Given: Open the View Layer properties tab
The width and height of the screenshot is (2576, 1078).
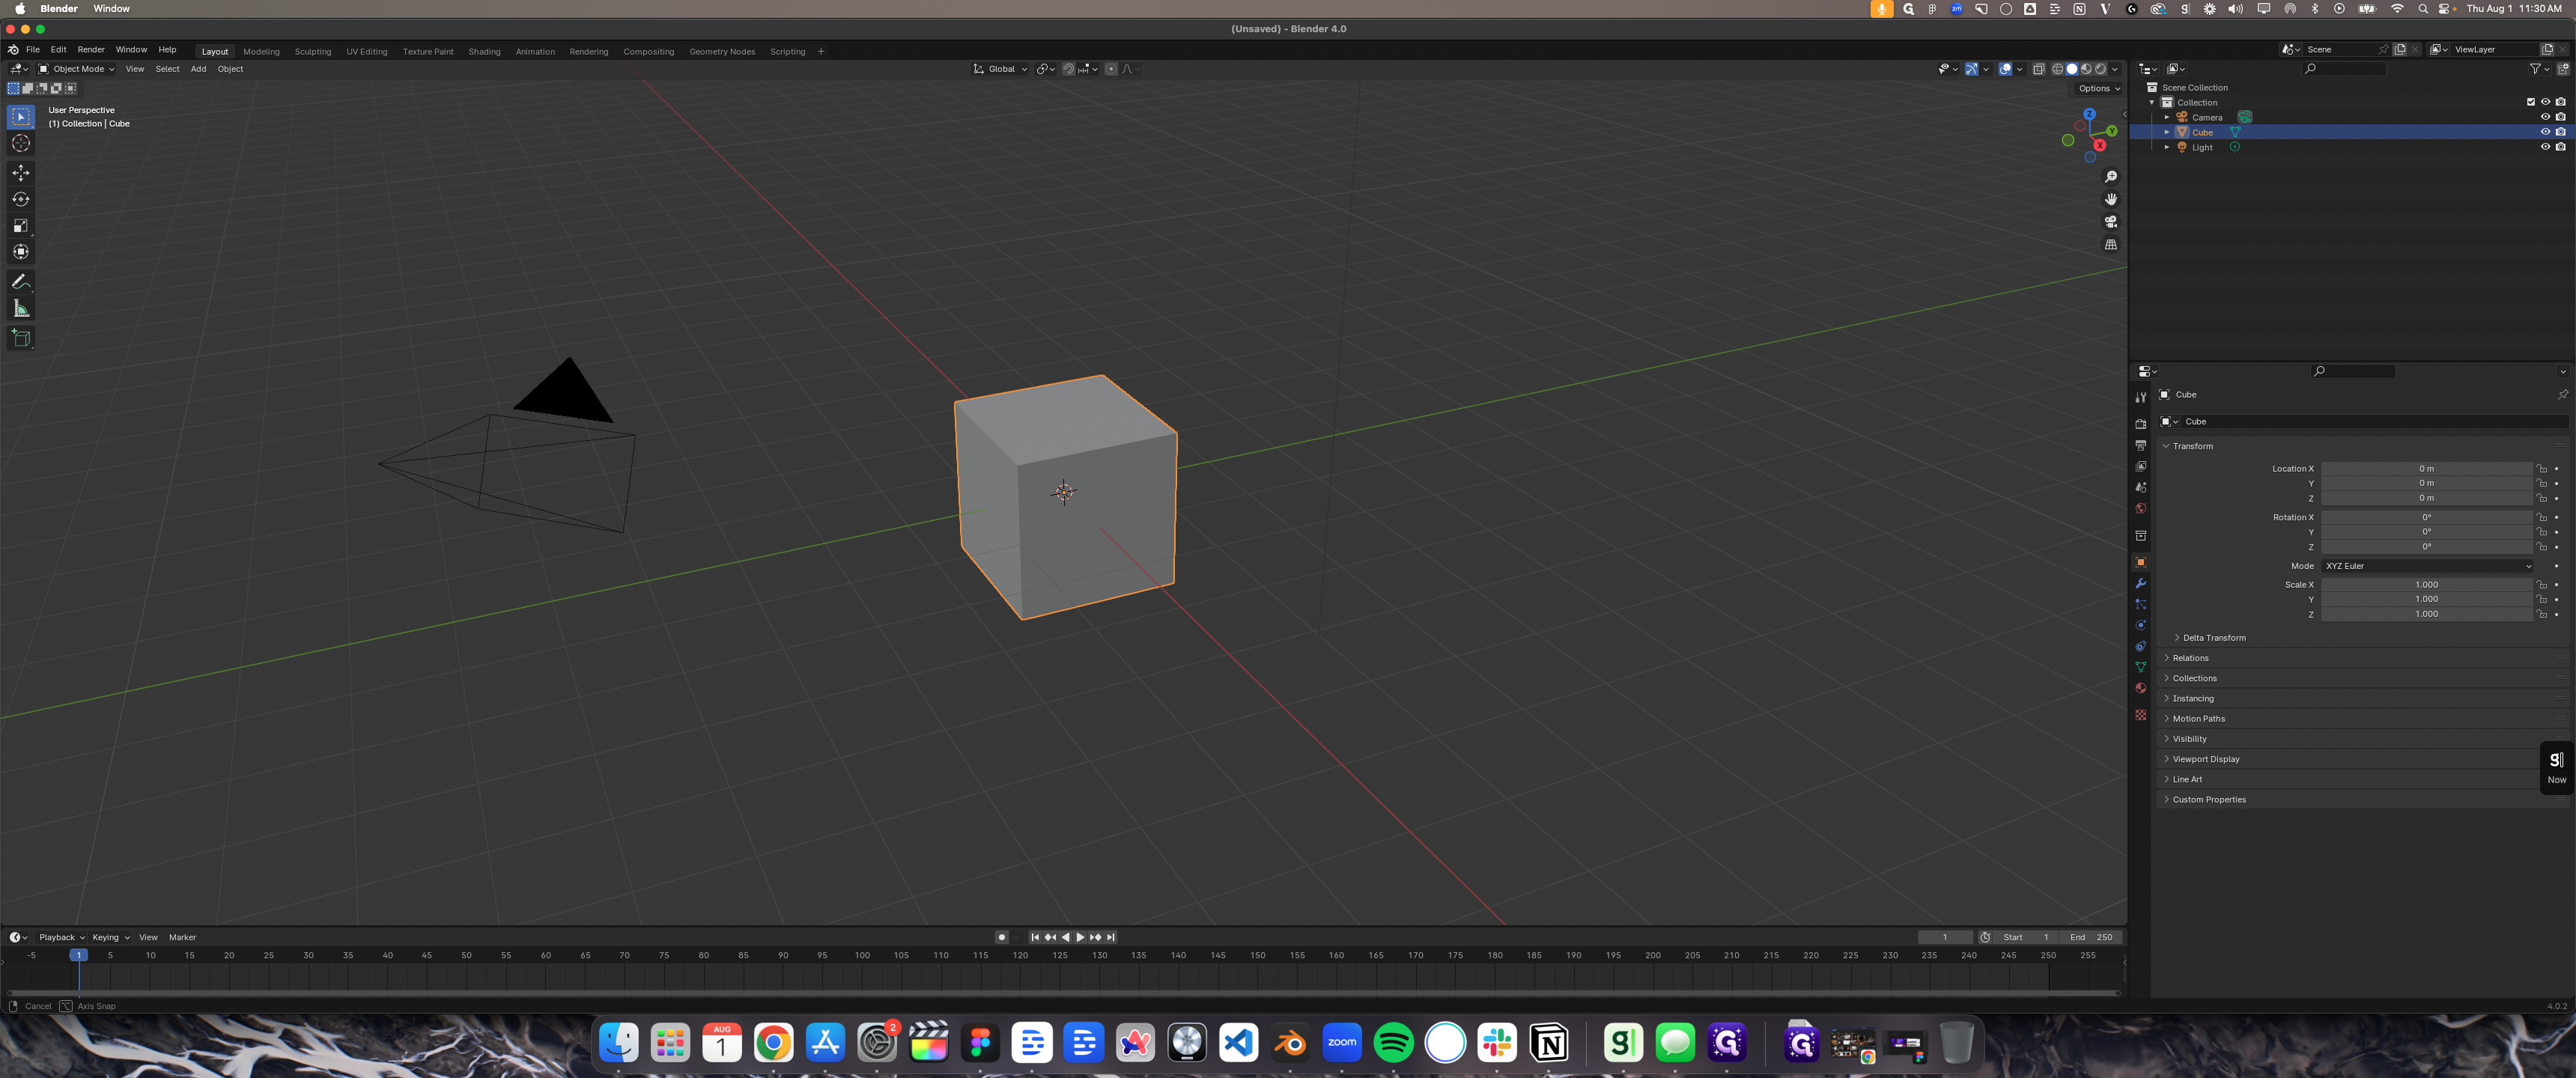Looking at the screenshot, I should click(x=2141, y=466).
